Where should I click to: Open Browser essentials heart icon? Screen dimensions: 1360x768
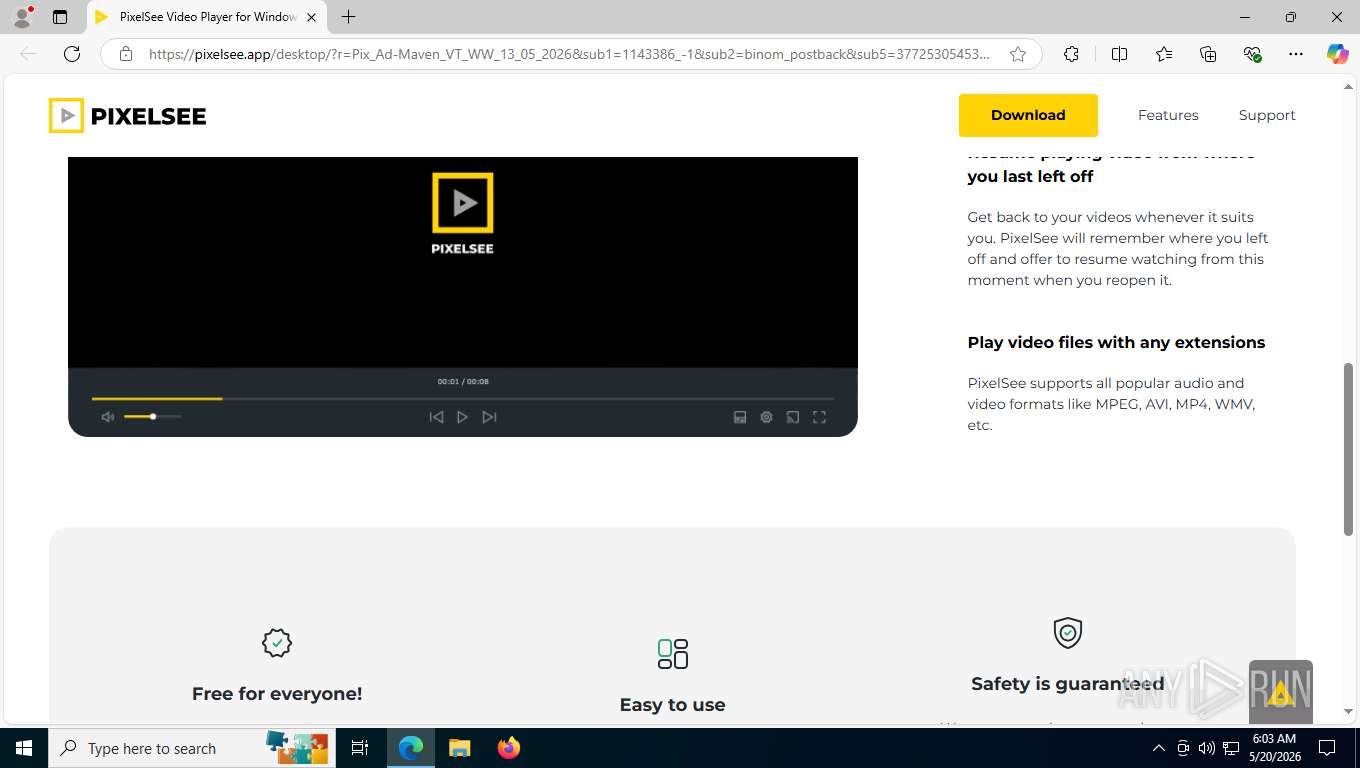1252,54
